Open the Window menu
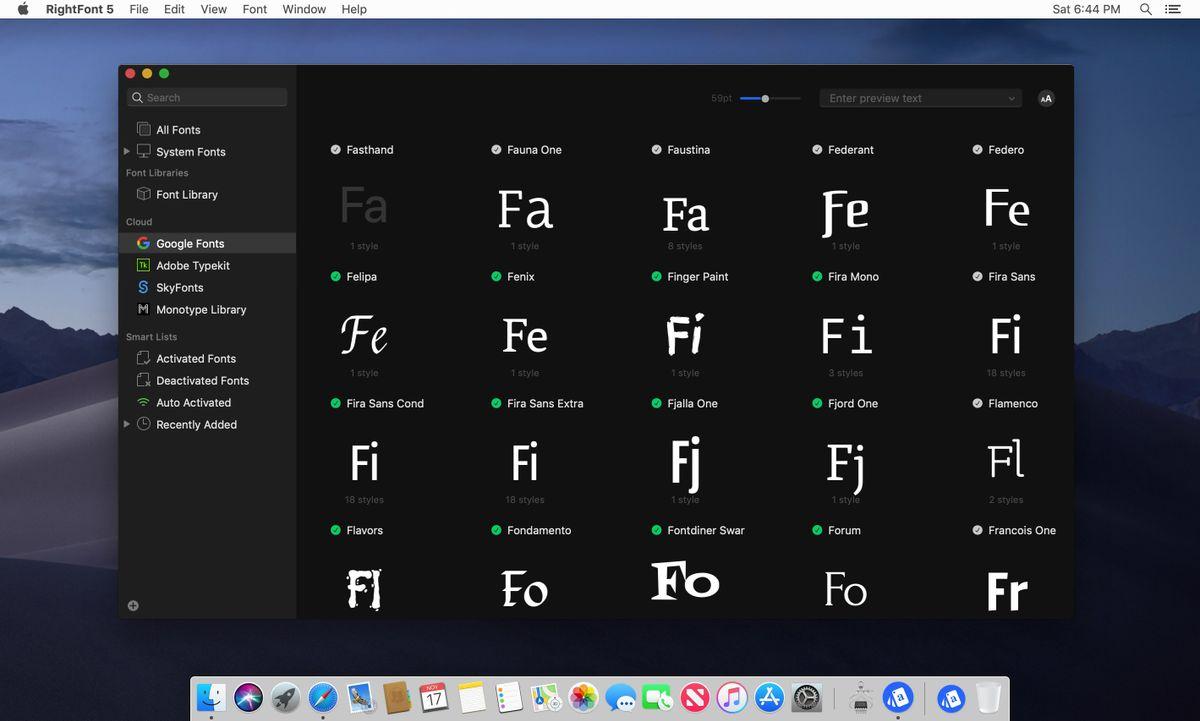 [x=304, y=9]
